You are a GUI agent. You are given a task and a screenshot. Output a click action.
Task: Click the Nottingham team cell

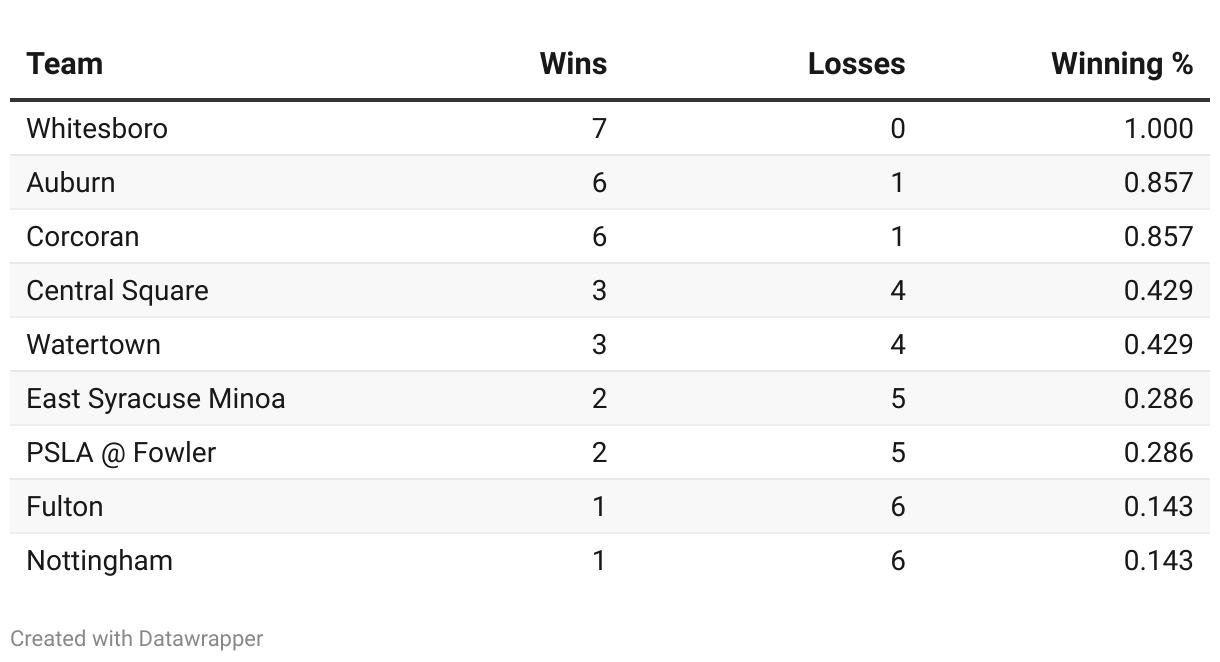pyautogui.click(x=100, y=561)
